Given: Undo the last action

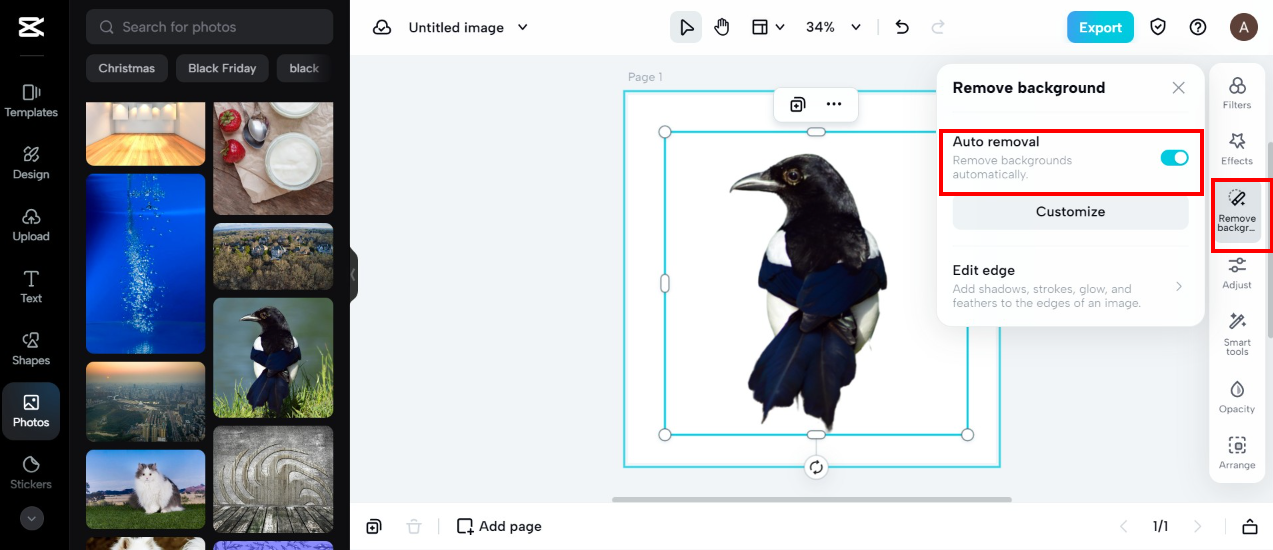Looking at the screenshot, I should tap(902, 27).
